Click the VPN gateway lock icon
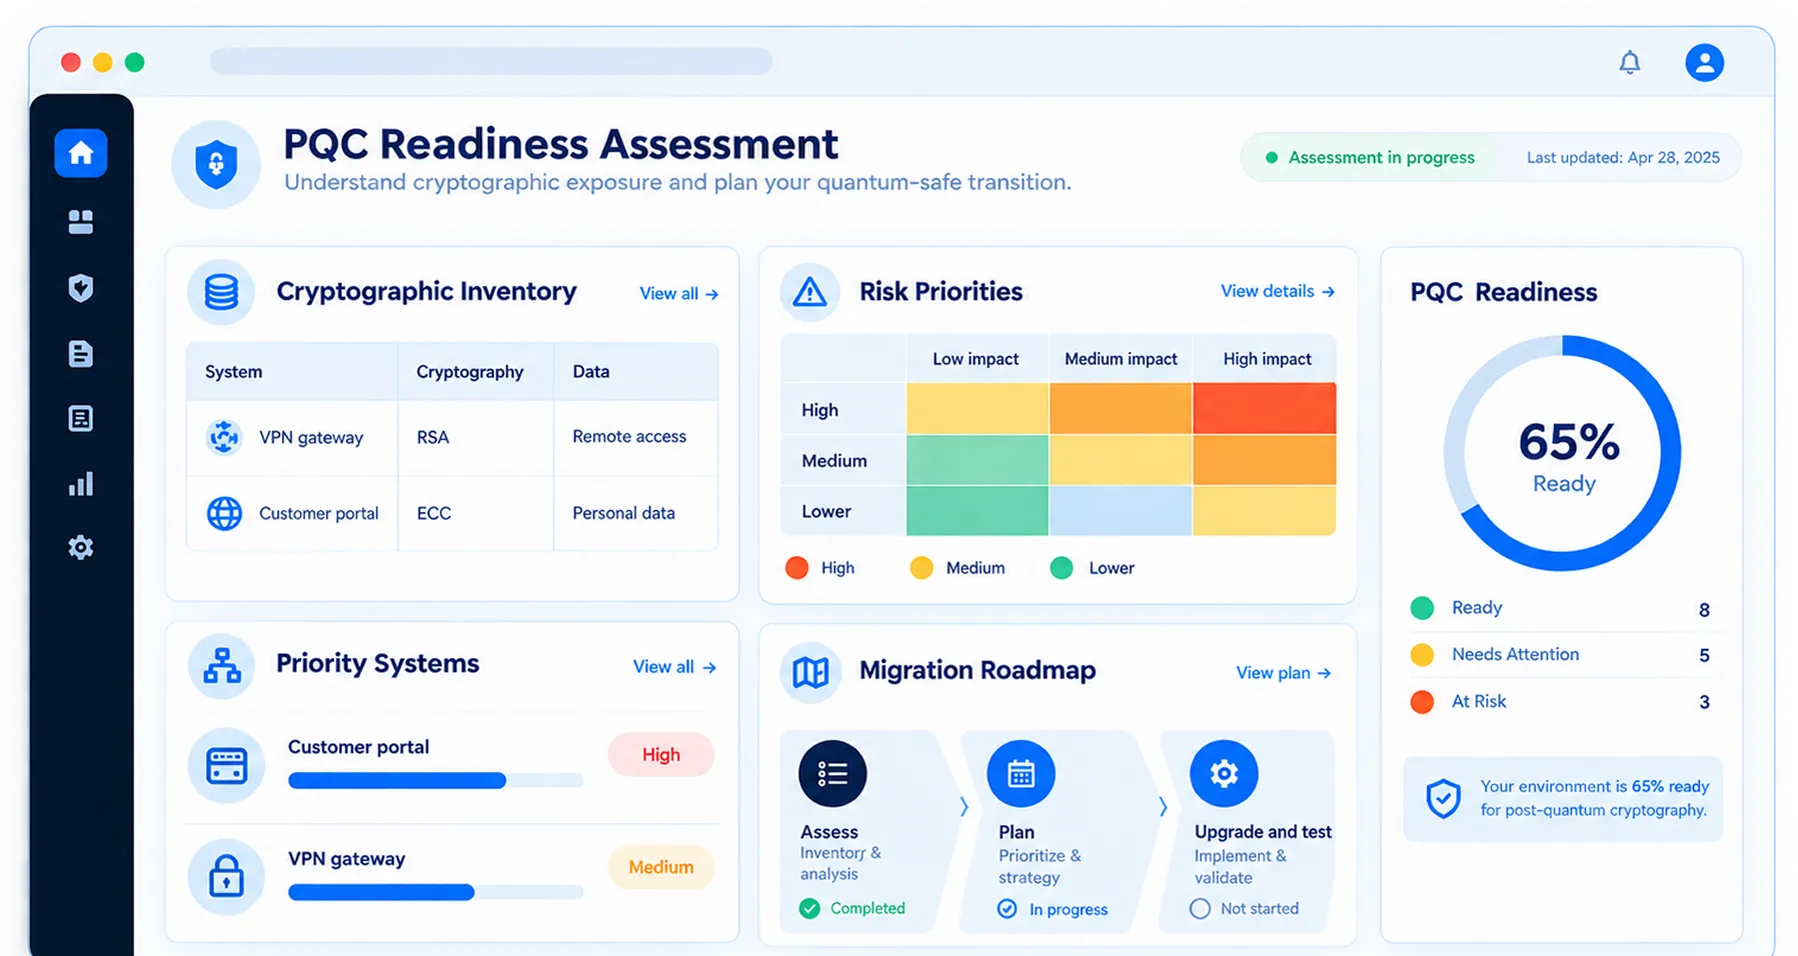Screen dimensions: 1798x956 [x=226, y=877]
